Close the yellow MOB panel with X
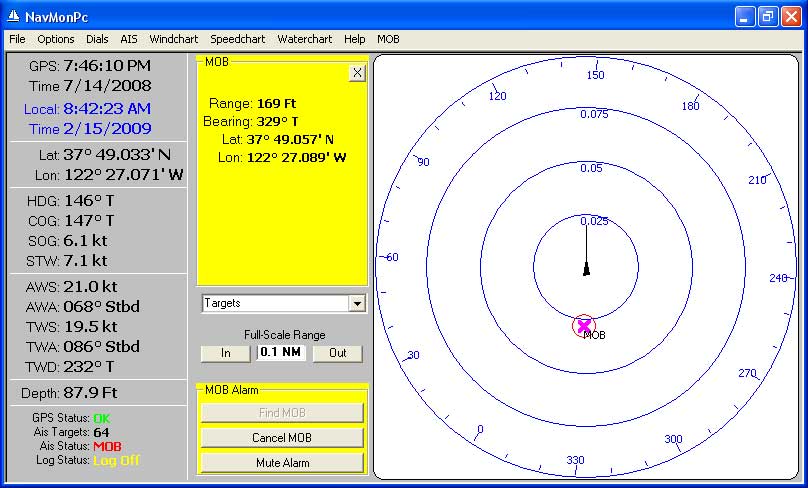 [357, 73]
